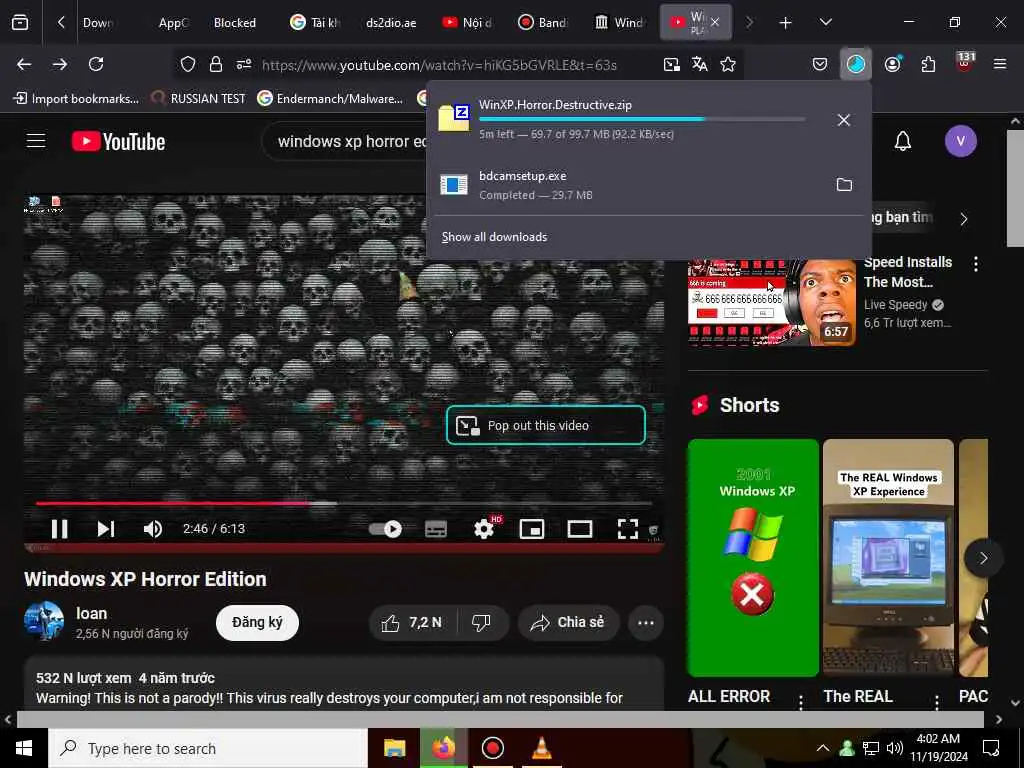Image resolution: width=1024 pixels, height=768 pixels.
Task: Dislike the video with thumbs down
Action: [x=482, y=622]
